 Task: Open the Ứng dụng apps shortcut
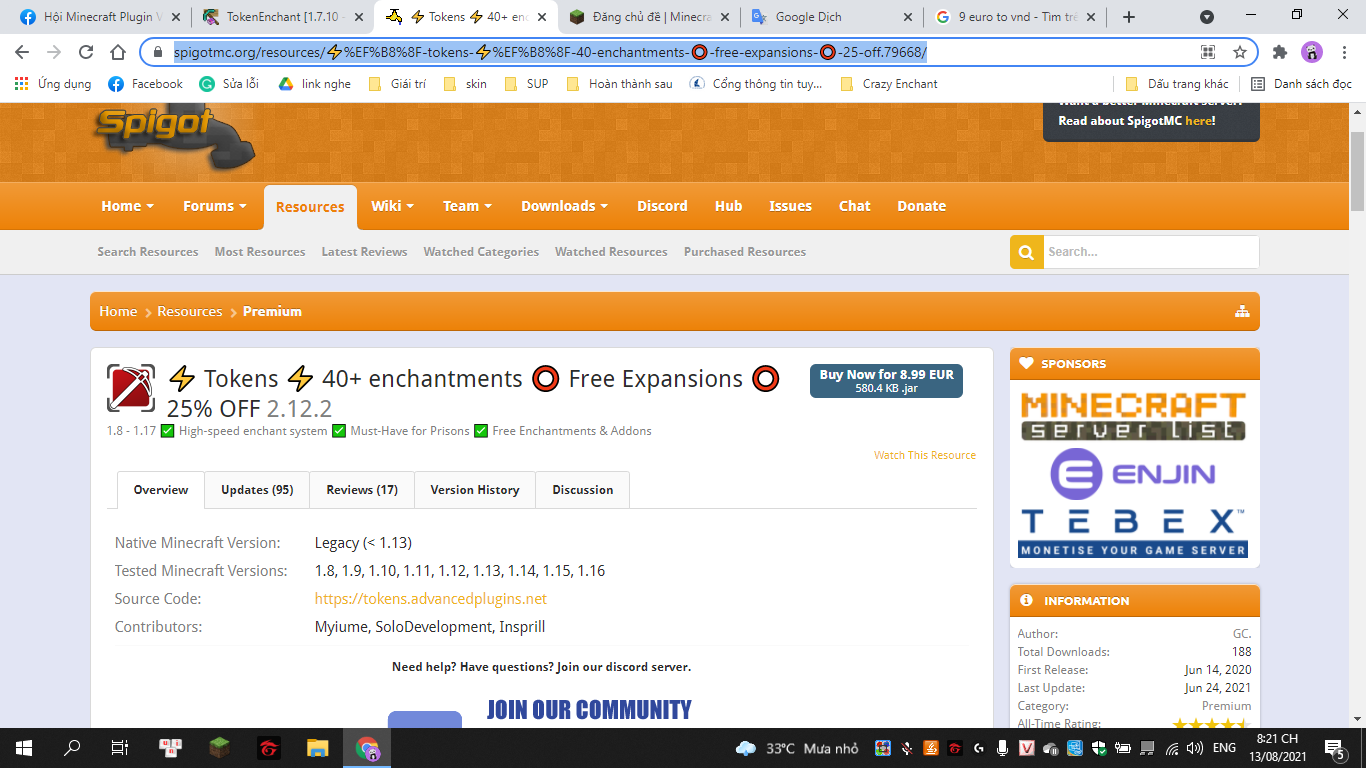[53, 84]
